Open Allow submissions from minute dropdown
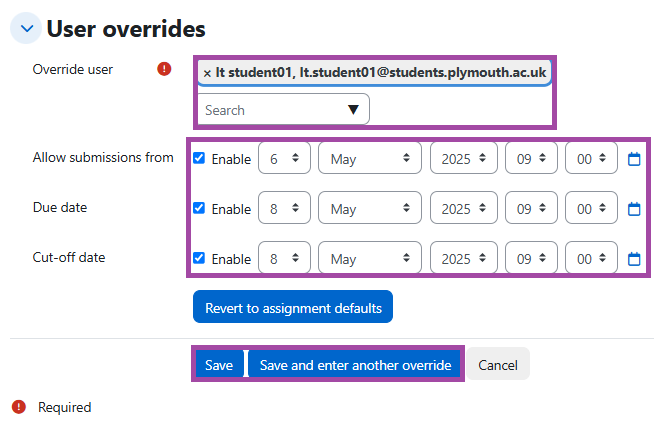Image resolution: width=654 pixels, height=426 pixels. (591, 158)
